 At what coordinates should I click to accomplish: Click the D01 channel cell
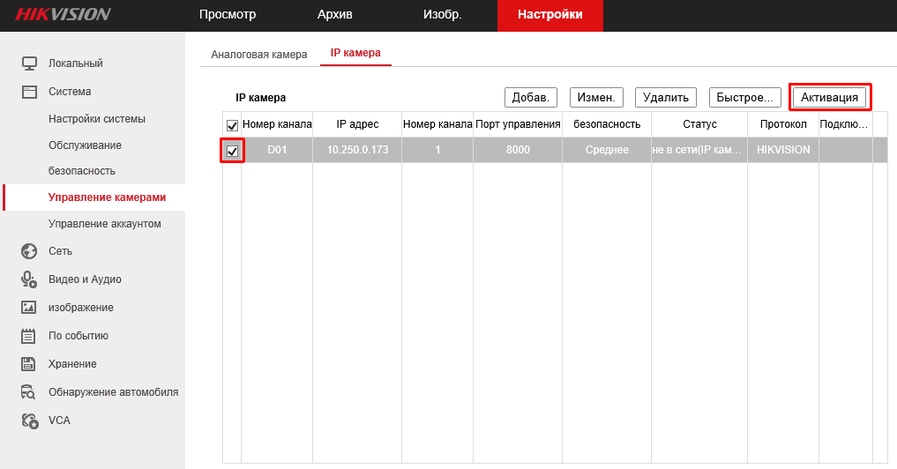[277, 150]
